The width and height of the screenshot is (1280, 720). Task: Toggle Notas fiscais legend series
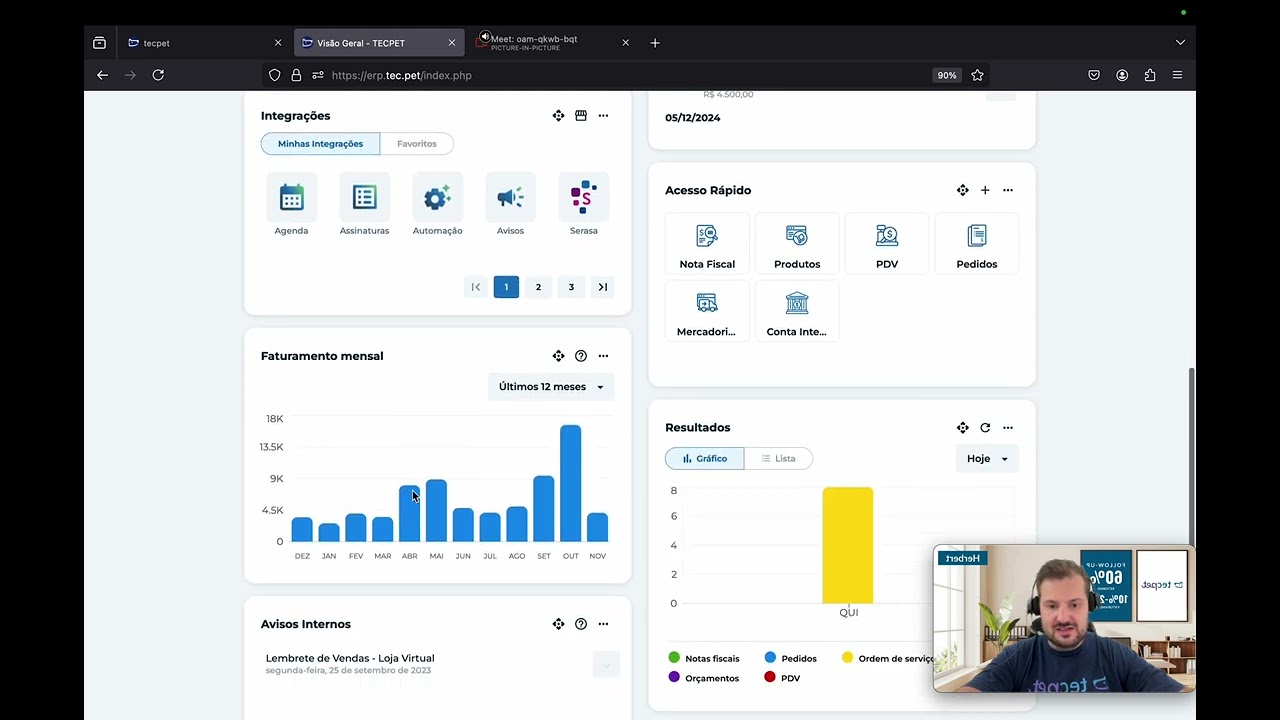[x=704, y=658]
